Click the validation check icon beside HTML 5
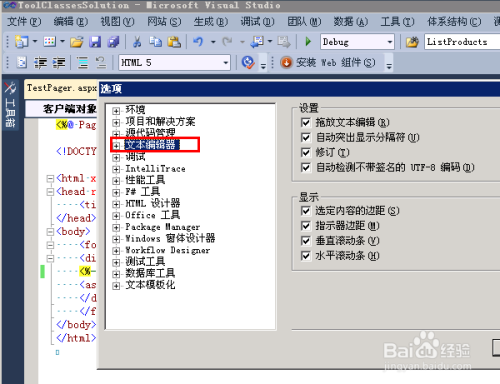Viewport: 500px width, 384px height. tap(248, 63)
